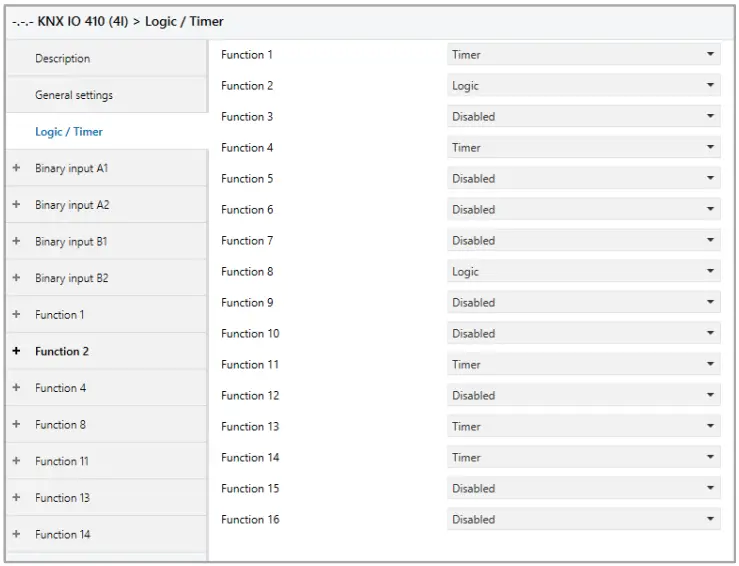
Task: Open the Function 2 Logic dropdown
Action: pos(583,86)
